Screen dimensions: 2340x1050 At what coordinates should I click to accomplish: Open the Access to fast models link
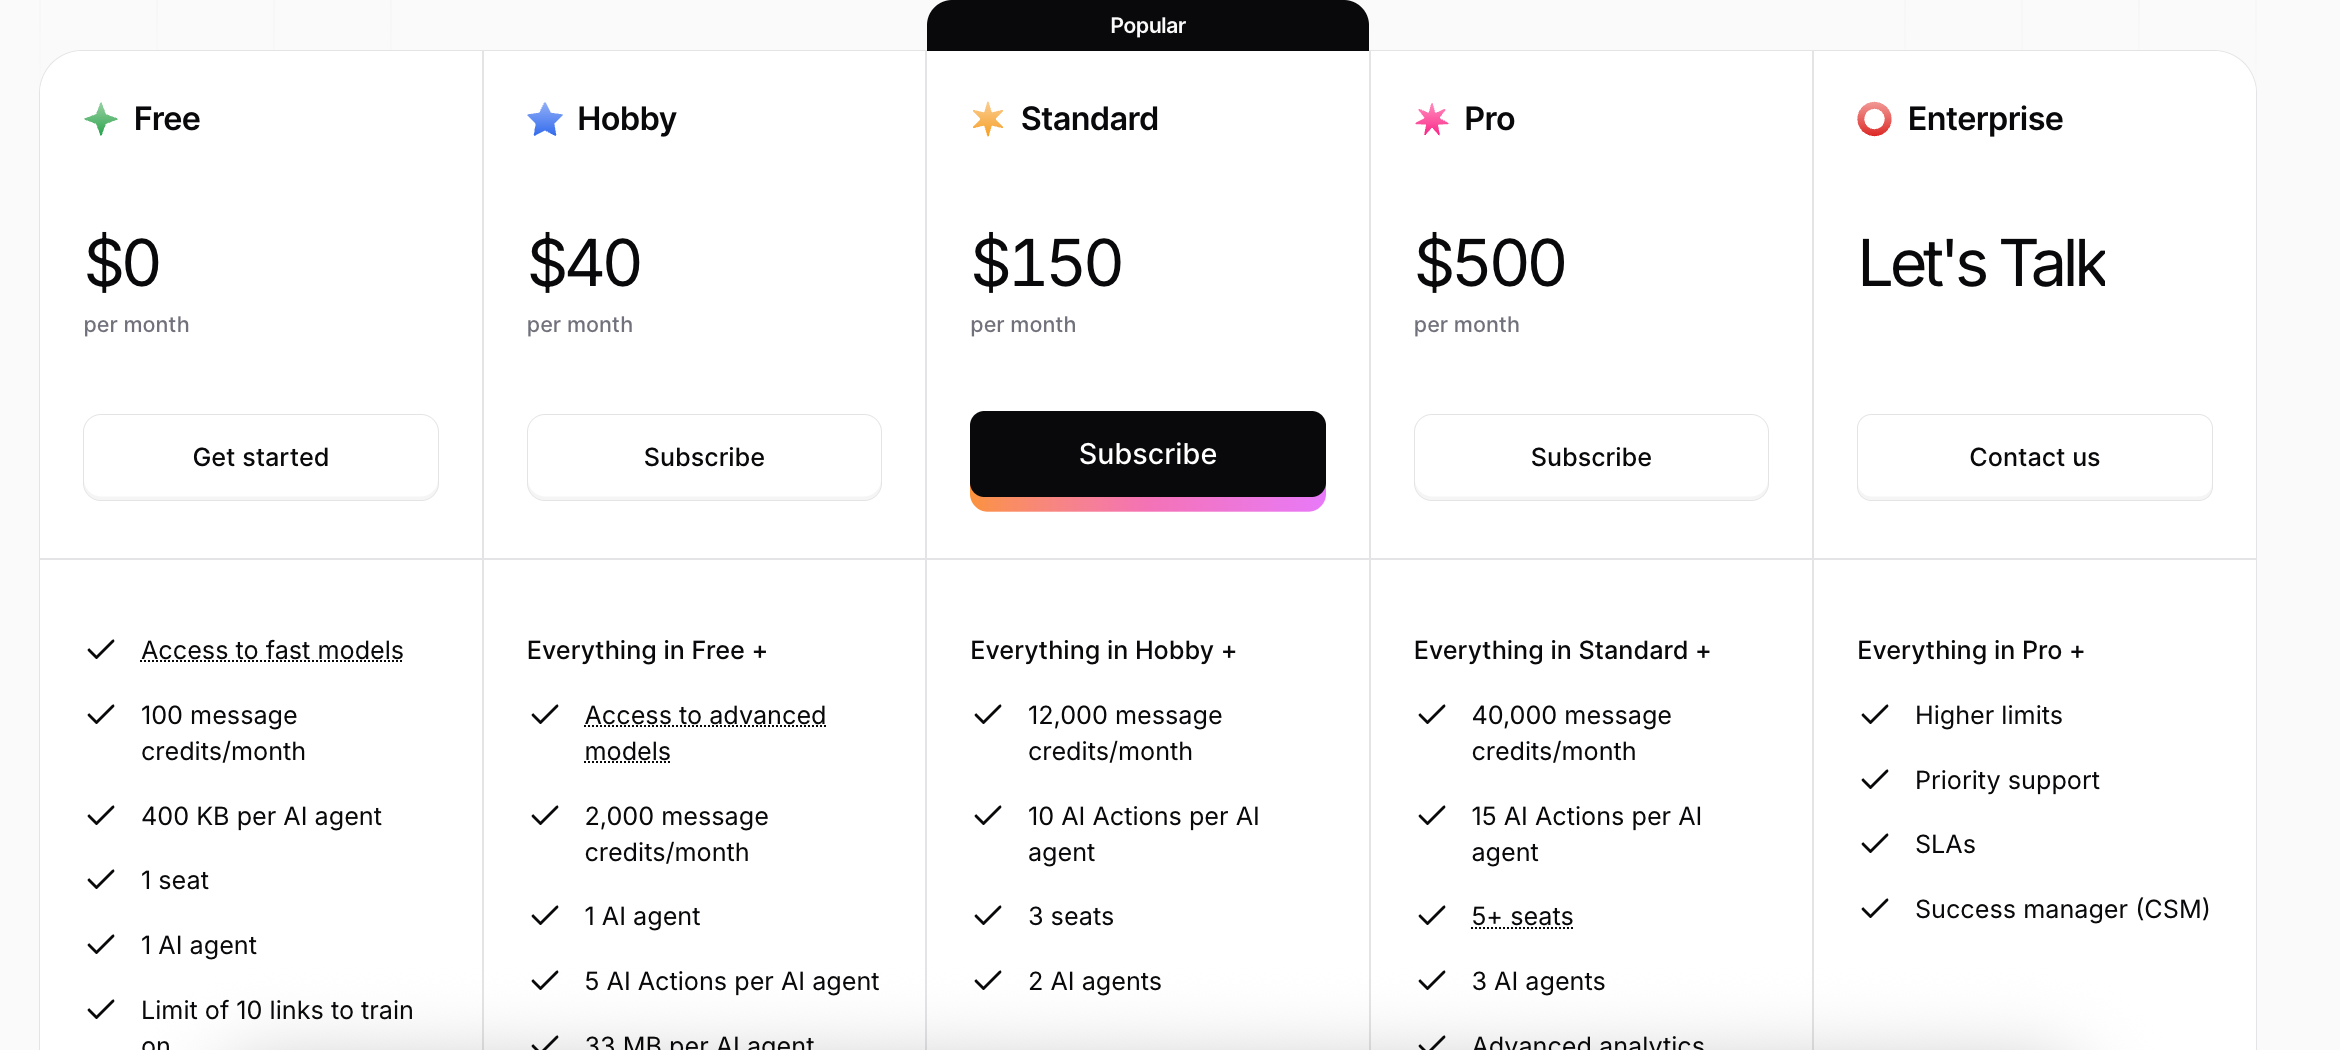pos(272,650)
